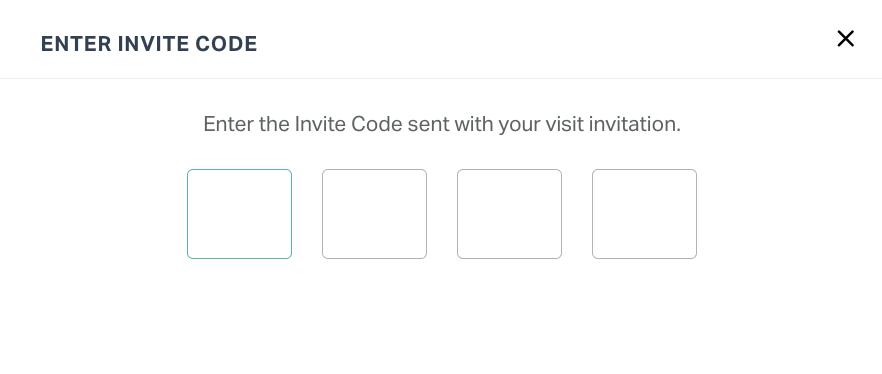This screenshot has height=374, width=882.
Task: Click the invite code instruction text
Action: point(442,124)
